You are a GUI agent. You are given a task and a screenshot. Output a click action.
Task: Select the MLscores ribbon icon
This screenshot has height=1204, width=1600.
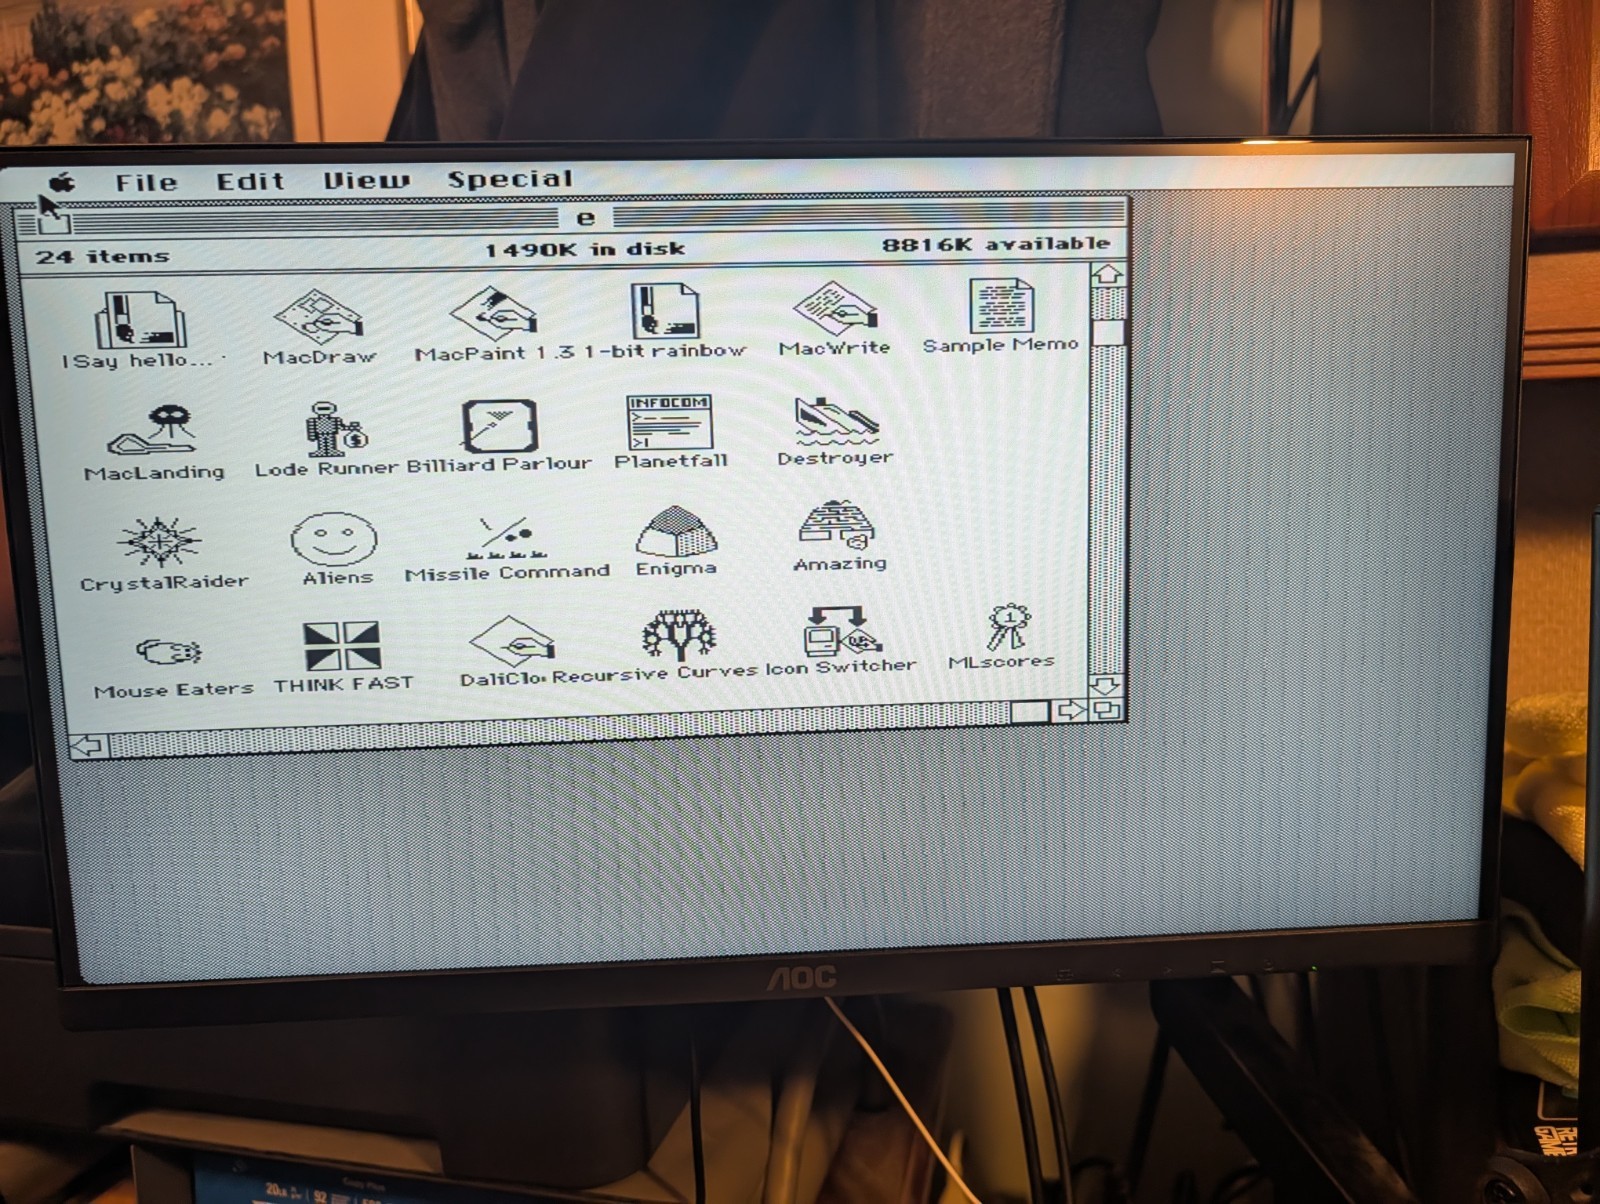tap(1008, 627)
